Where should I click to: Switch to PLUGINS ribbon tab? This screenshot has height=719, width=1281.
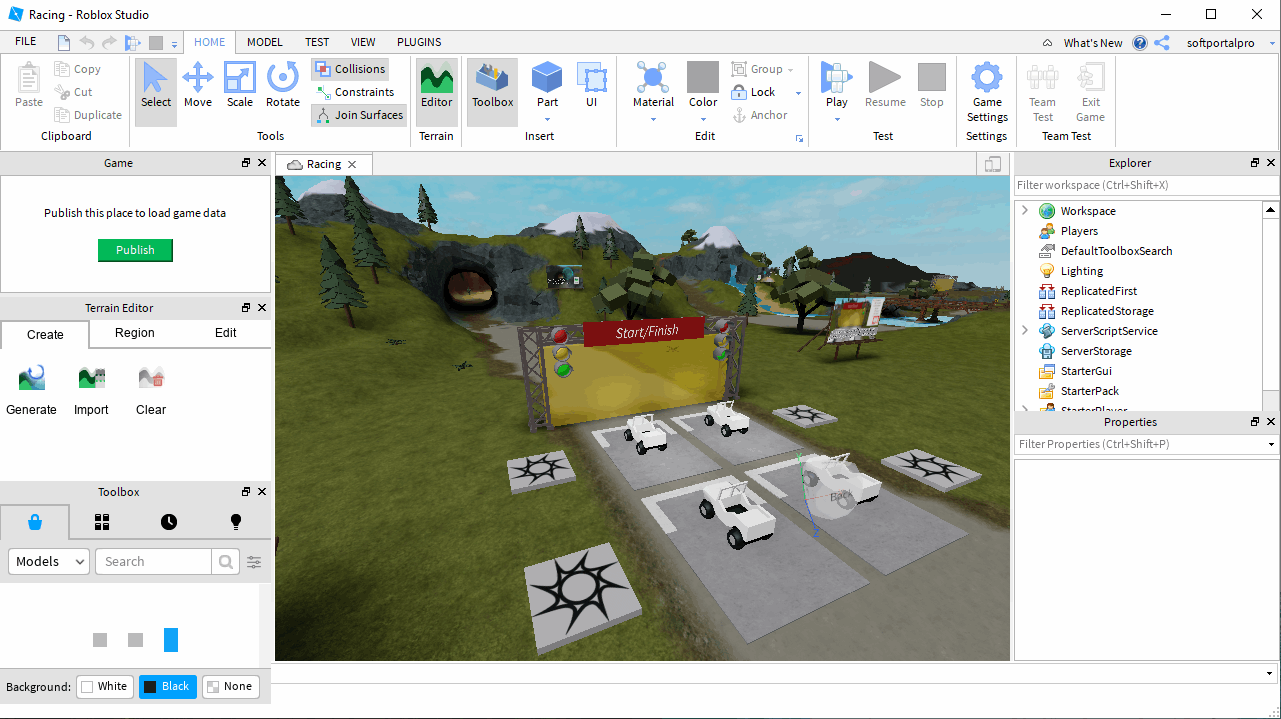(419, 42)
